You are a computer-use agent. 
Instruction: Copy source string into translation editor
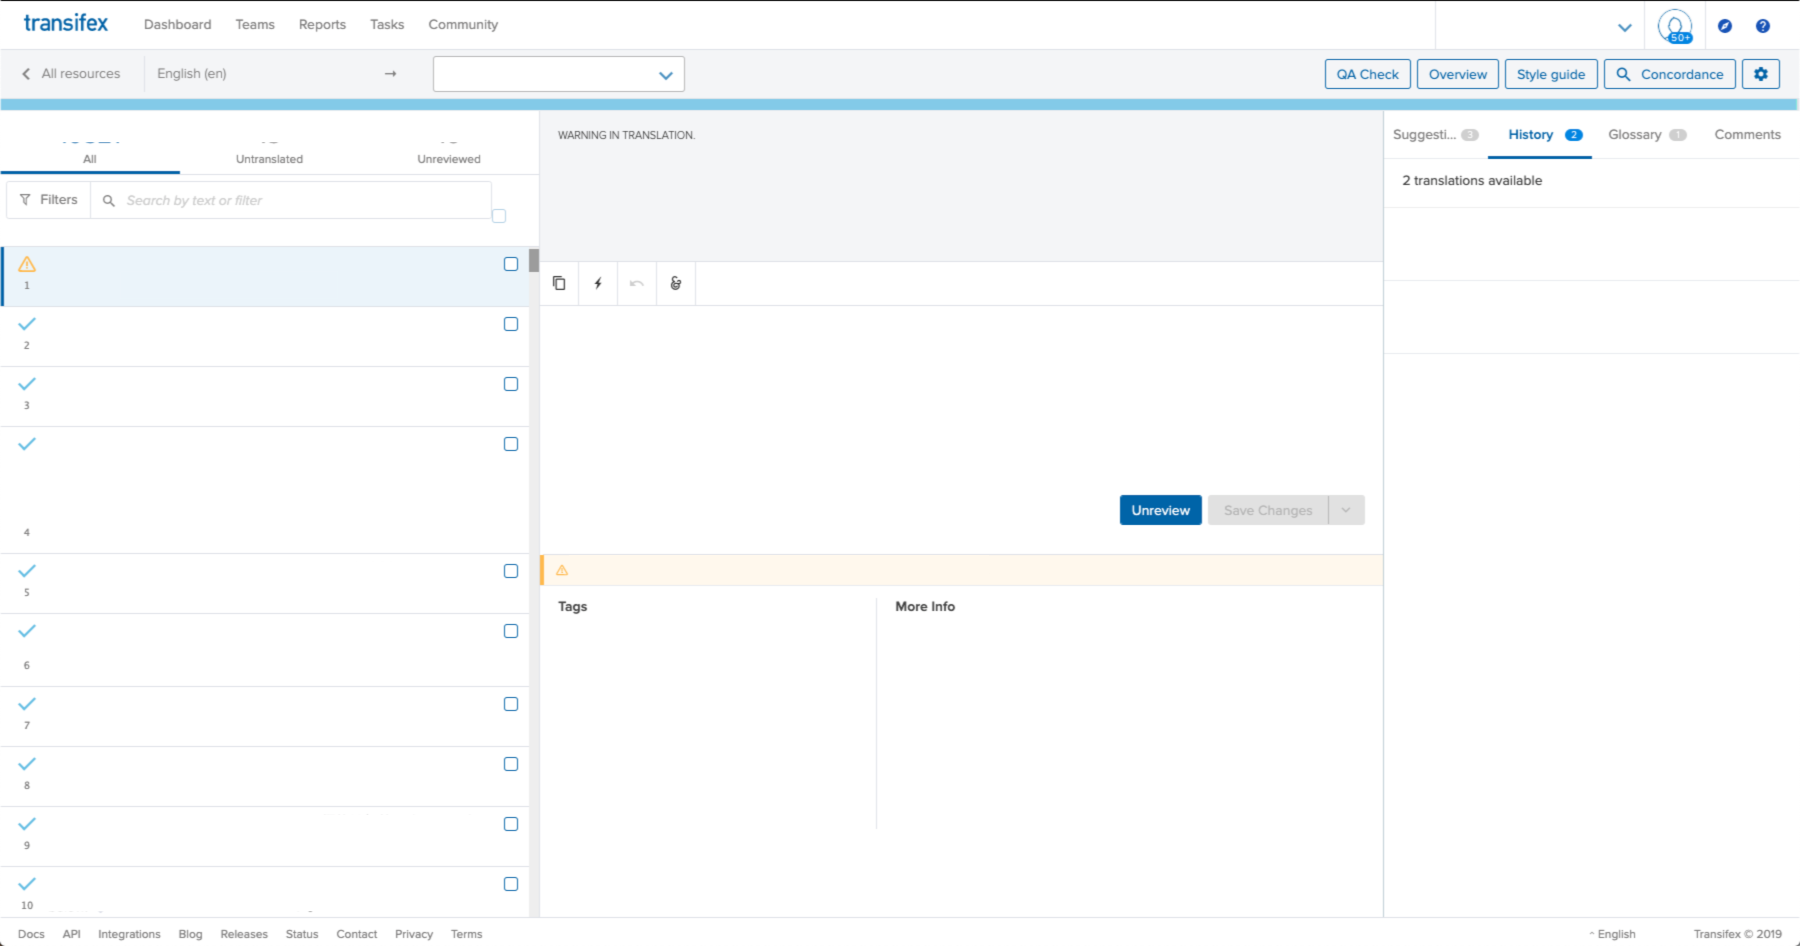559,283
